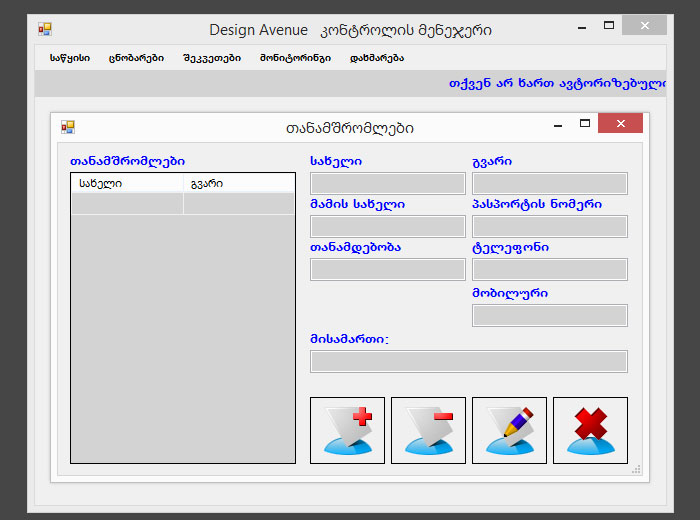Click the edit employee pencil button

pos(509,430)
